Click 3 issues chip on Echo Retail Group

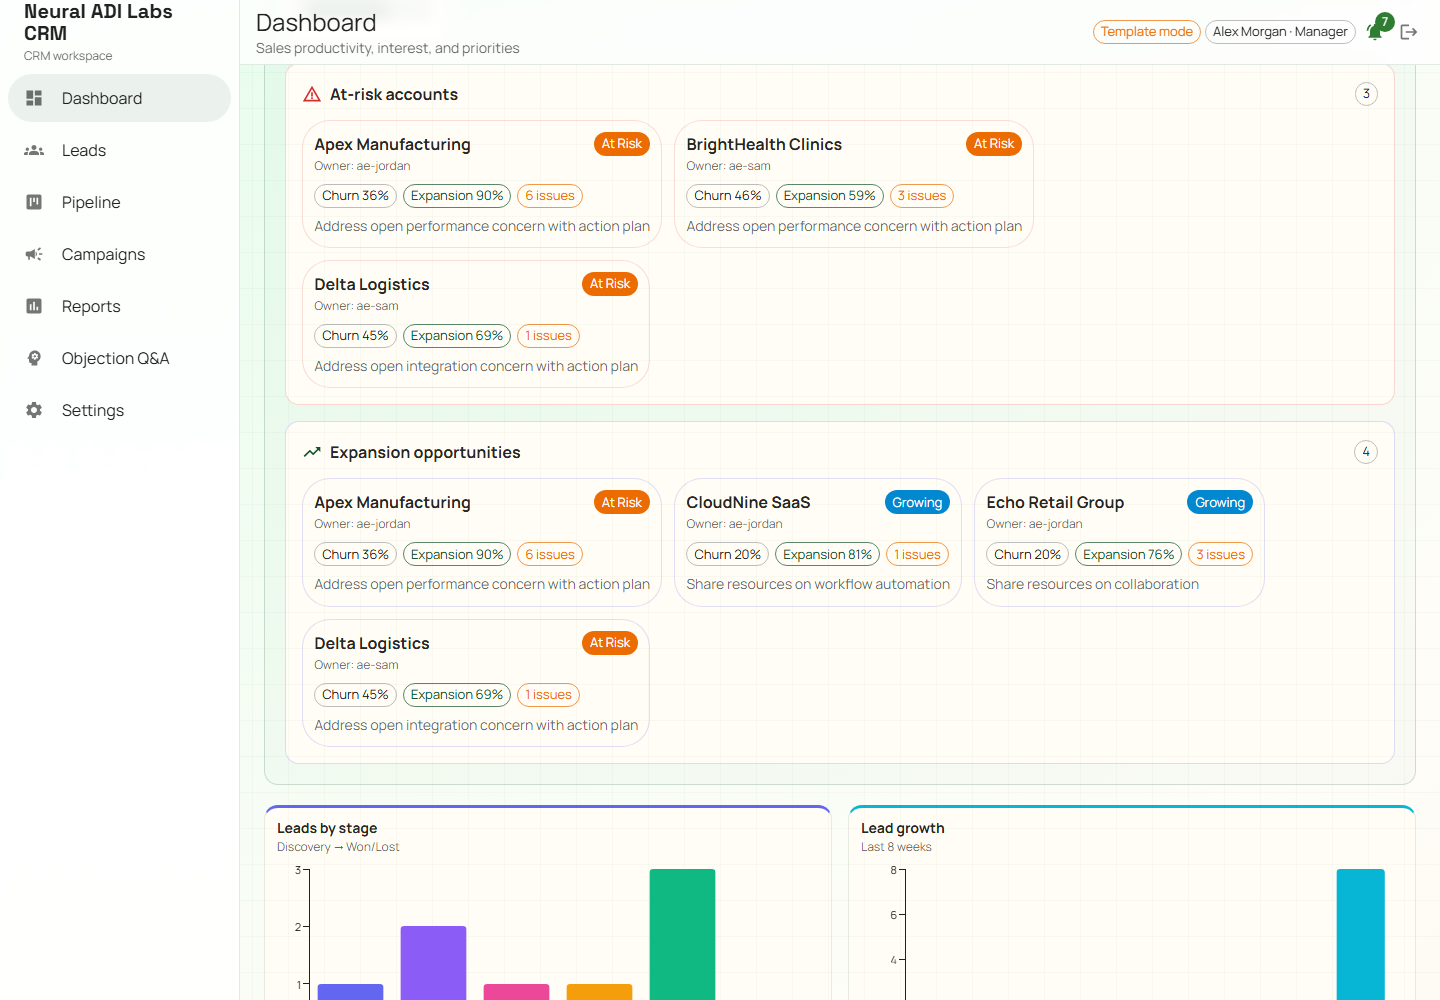pos(1220,554)
